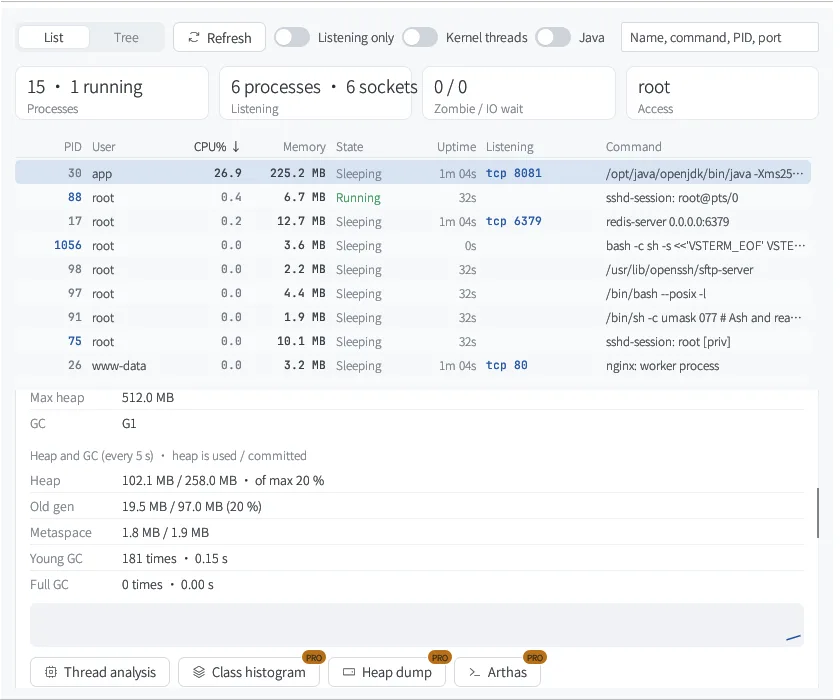The height and width of the screenshot is (700, 840).
Task: Sort by the Uptime column header
Action: click(456, 147)
